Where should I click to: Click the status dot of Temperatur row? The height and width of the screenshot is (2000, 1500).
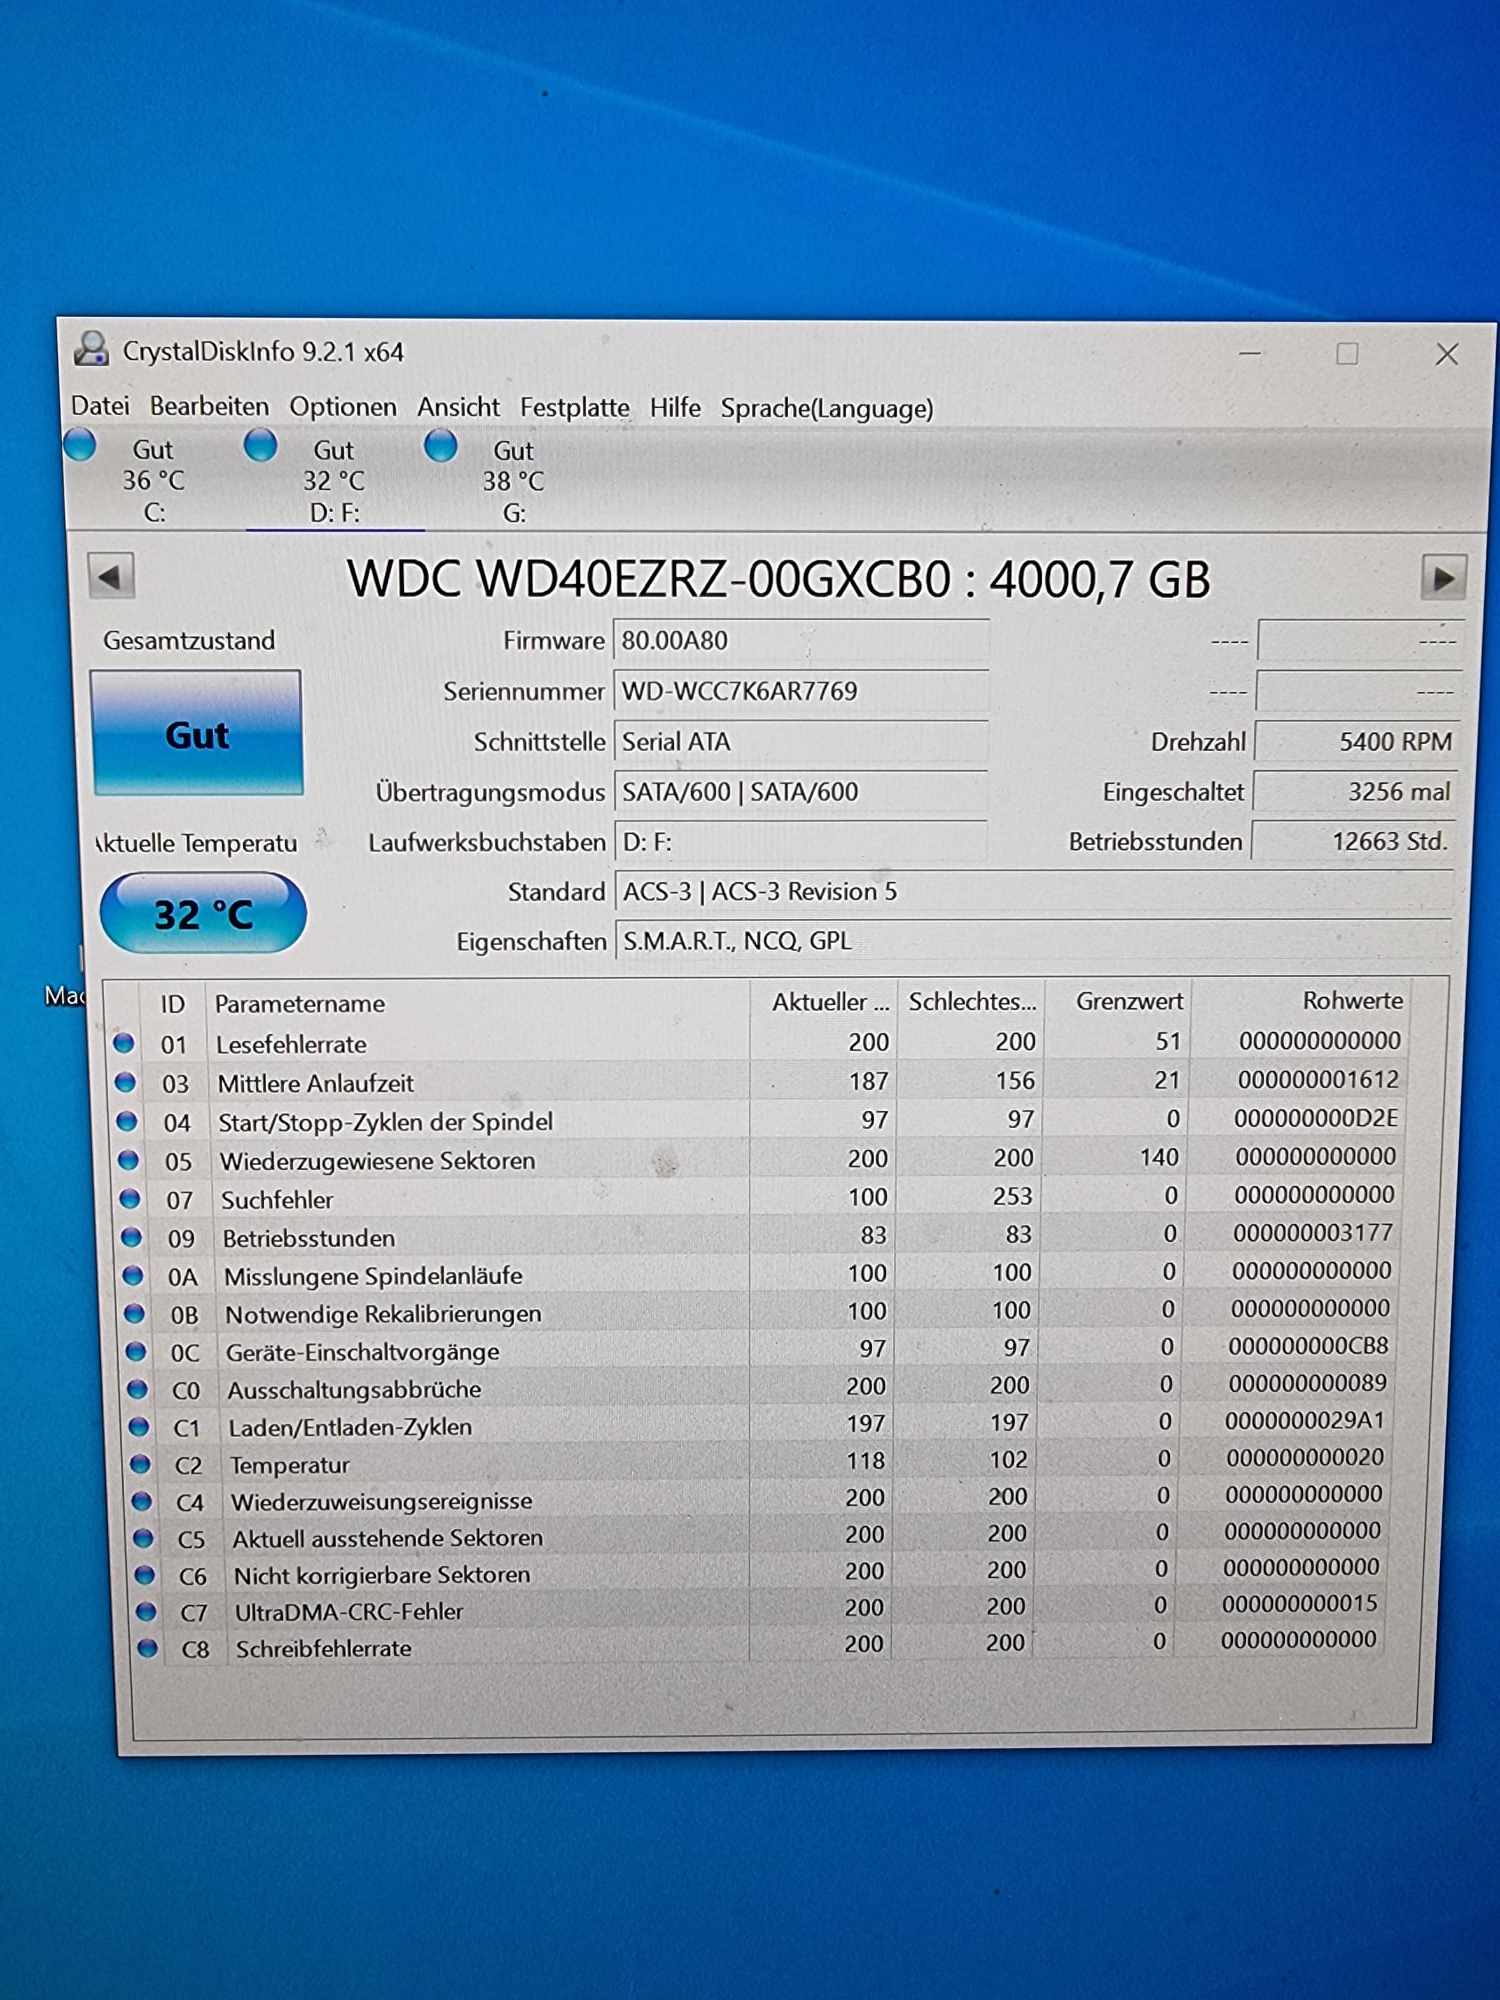pos(140,1464)
